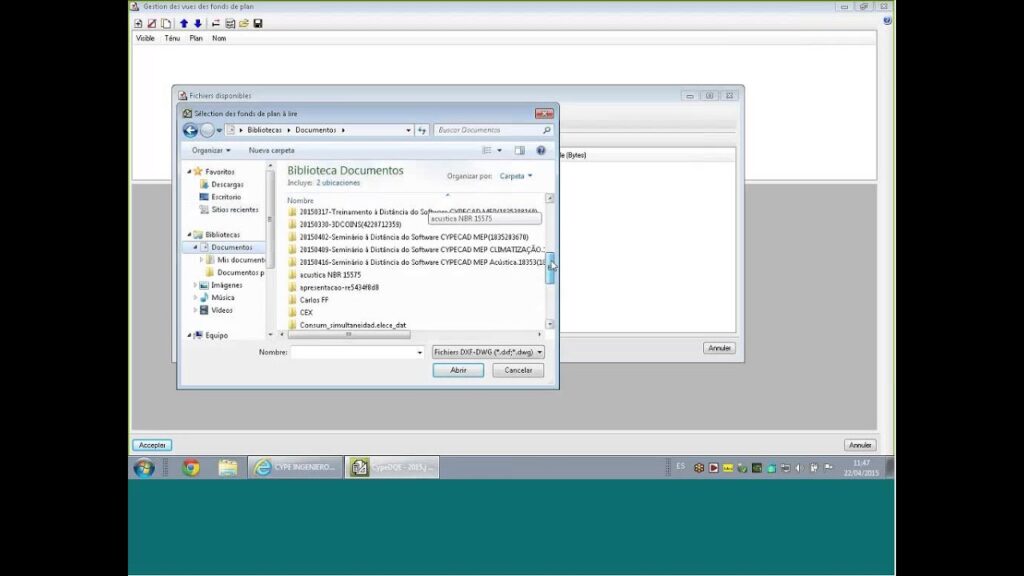Select Descargas in the Favoritos list
1024x576 pixels.
[x=227, y=184]
